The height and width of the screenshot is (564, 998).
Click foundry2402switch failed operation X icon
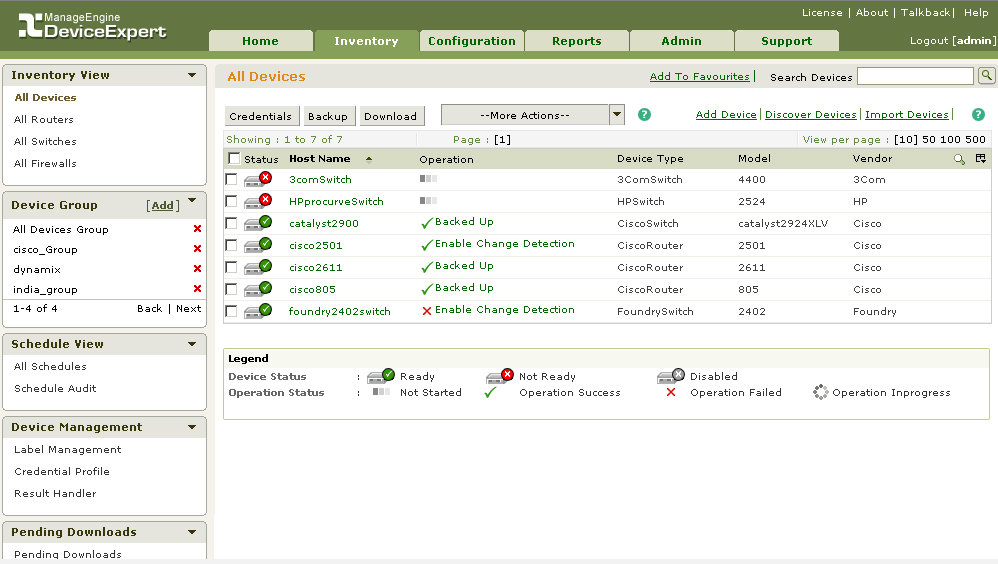coord(427,311)
